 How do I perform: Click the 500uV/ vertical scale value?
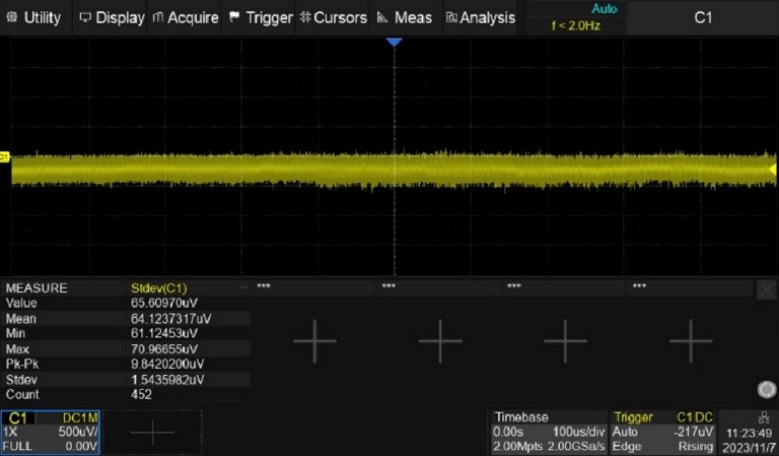[78, 432]
